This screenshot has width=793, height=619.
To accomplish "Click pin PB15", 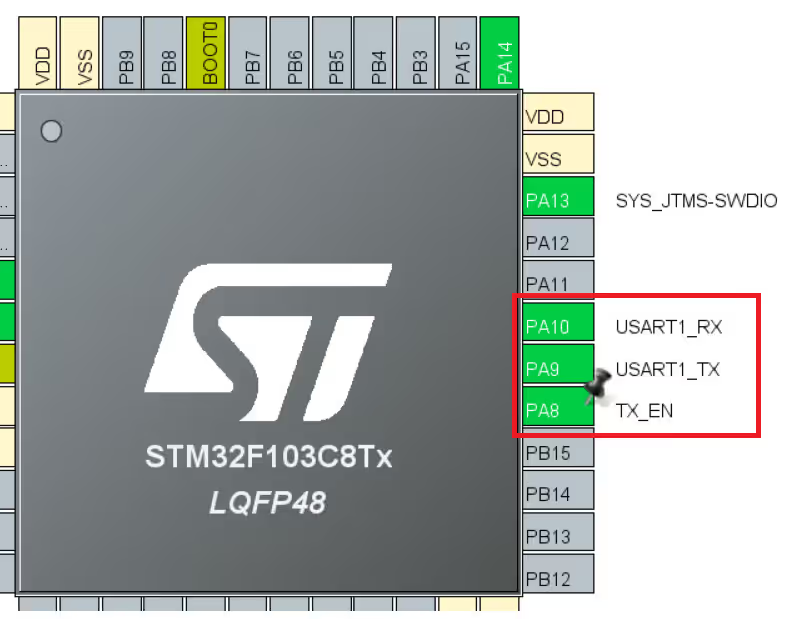I will coord(558,448).
